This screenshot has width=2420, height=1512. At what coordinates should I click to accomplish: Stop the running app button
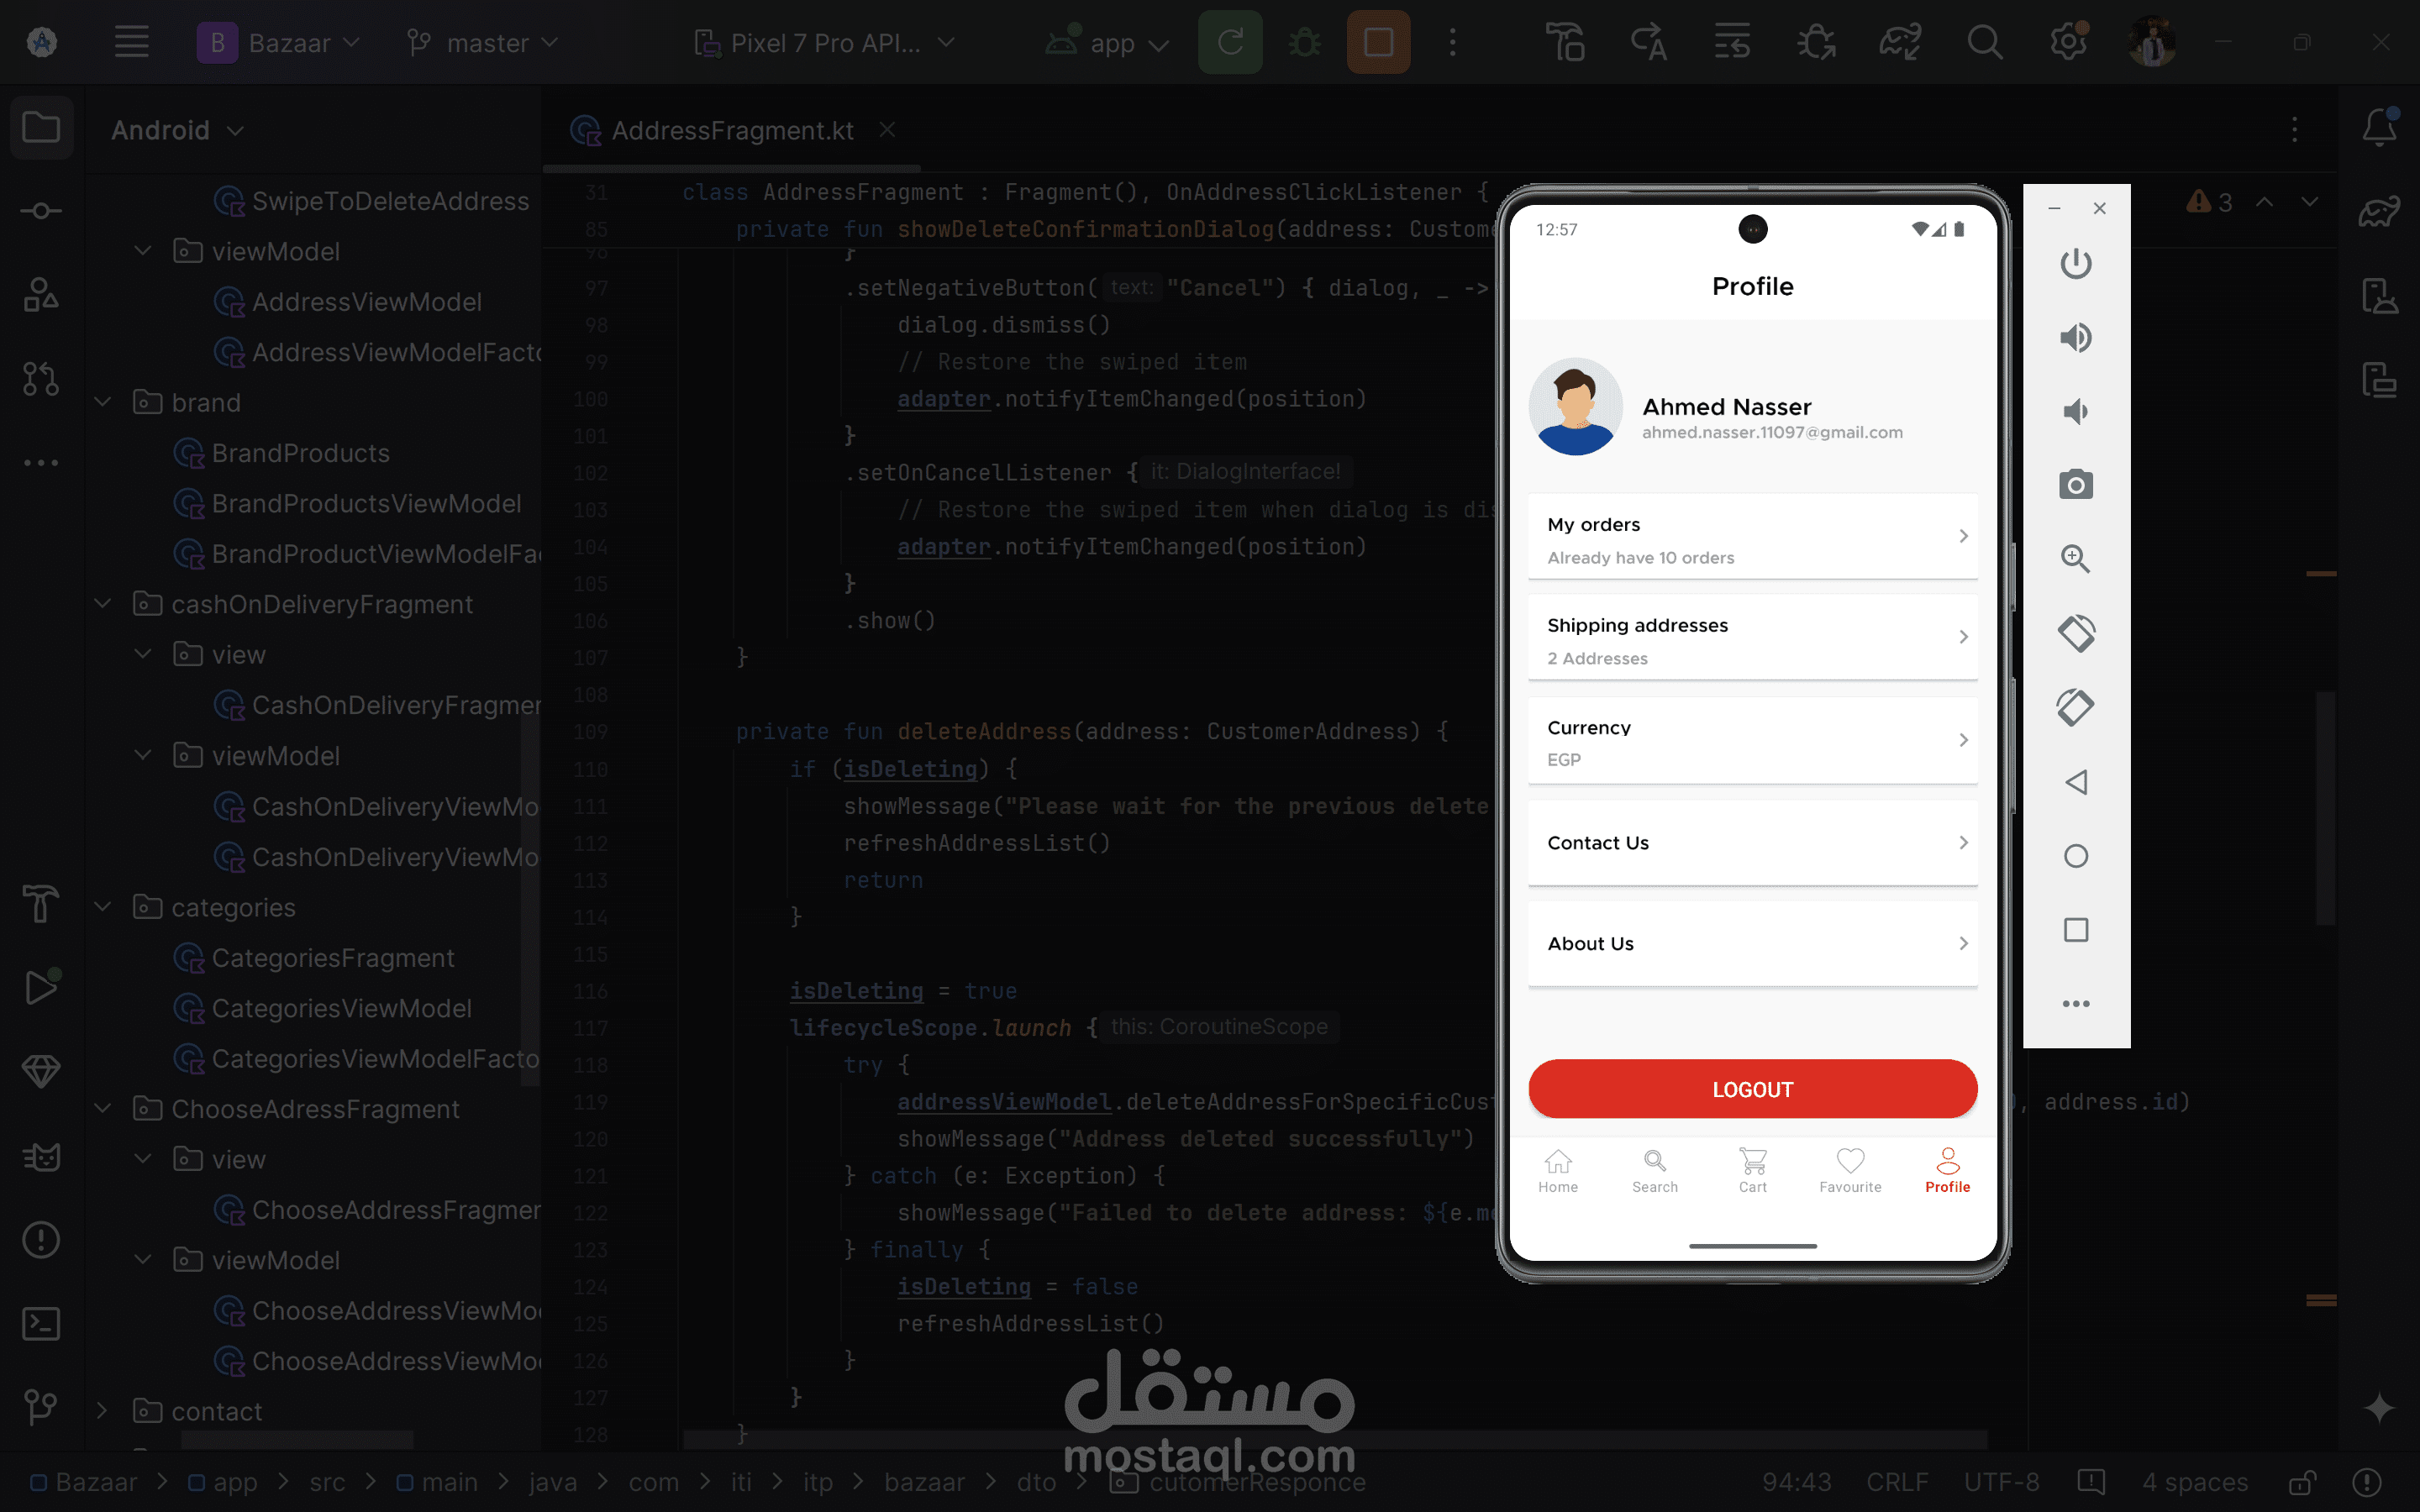1378,43
